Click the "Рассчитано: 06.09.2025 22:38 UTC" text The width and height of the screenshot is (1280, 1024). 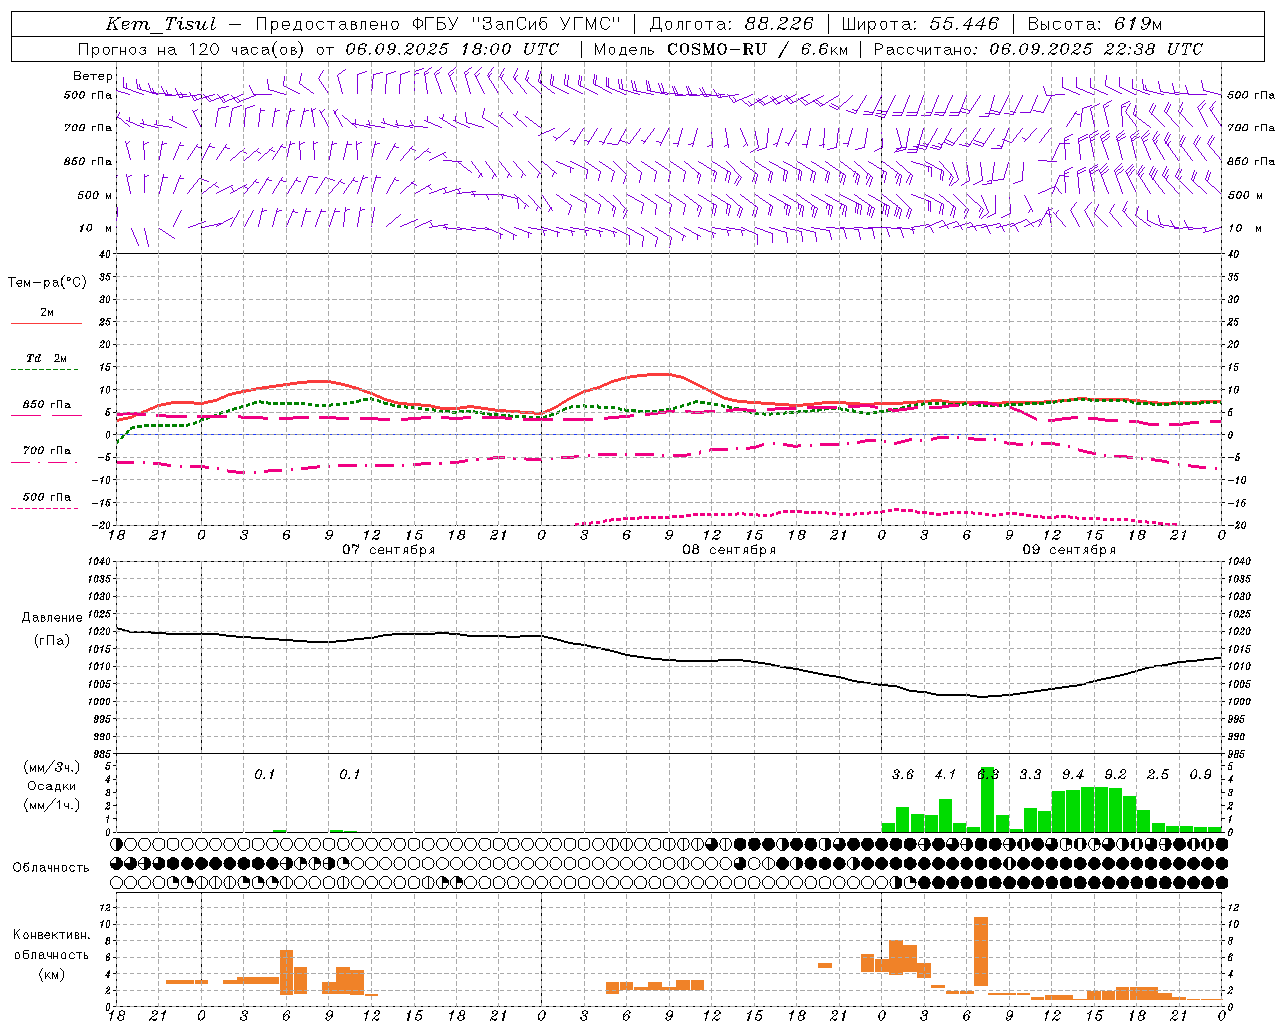point(1038,49)
